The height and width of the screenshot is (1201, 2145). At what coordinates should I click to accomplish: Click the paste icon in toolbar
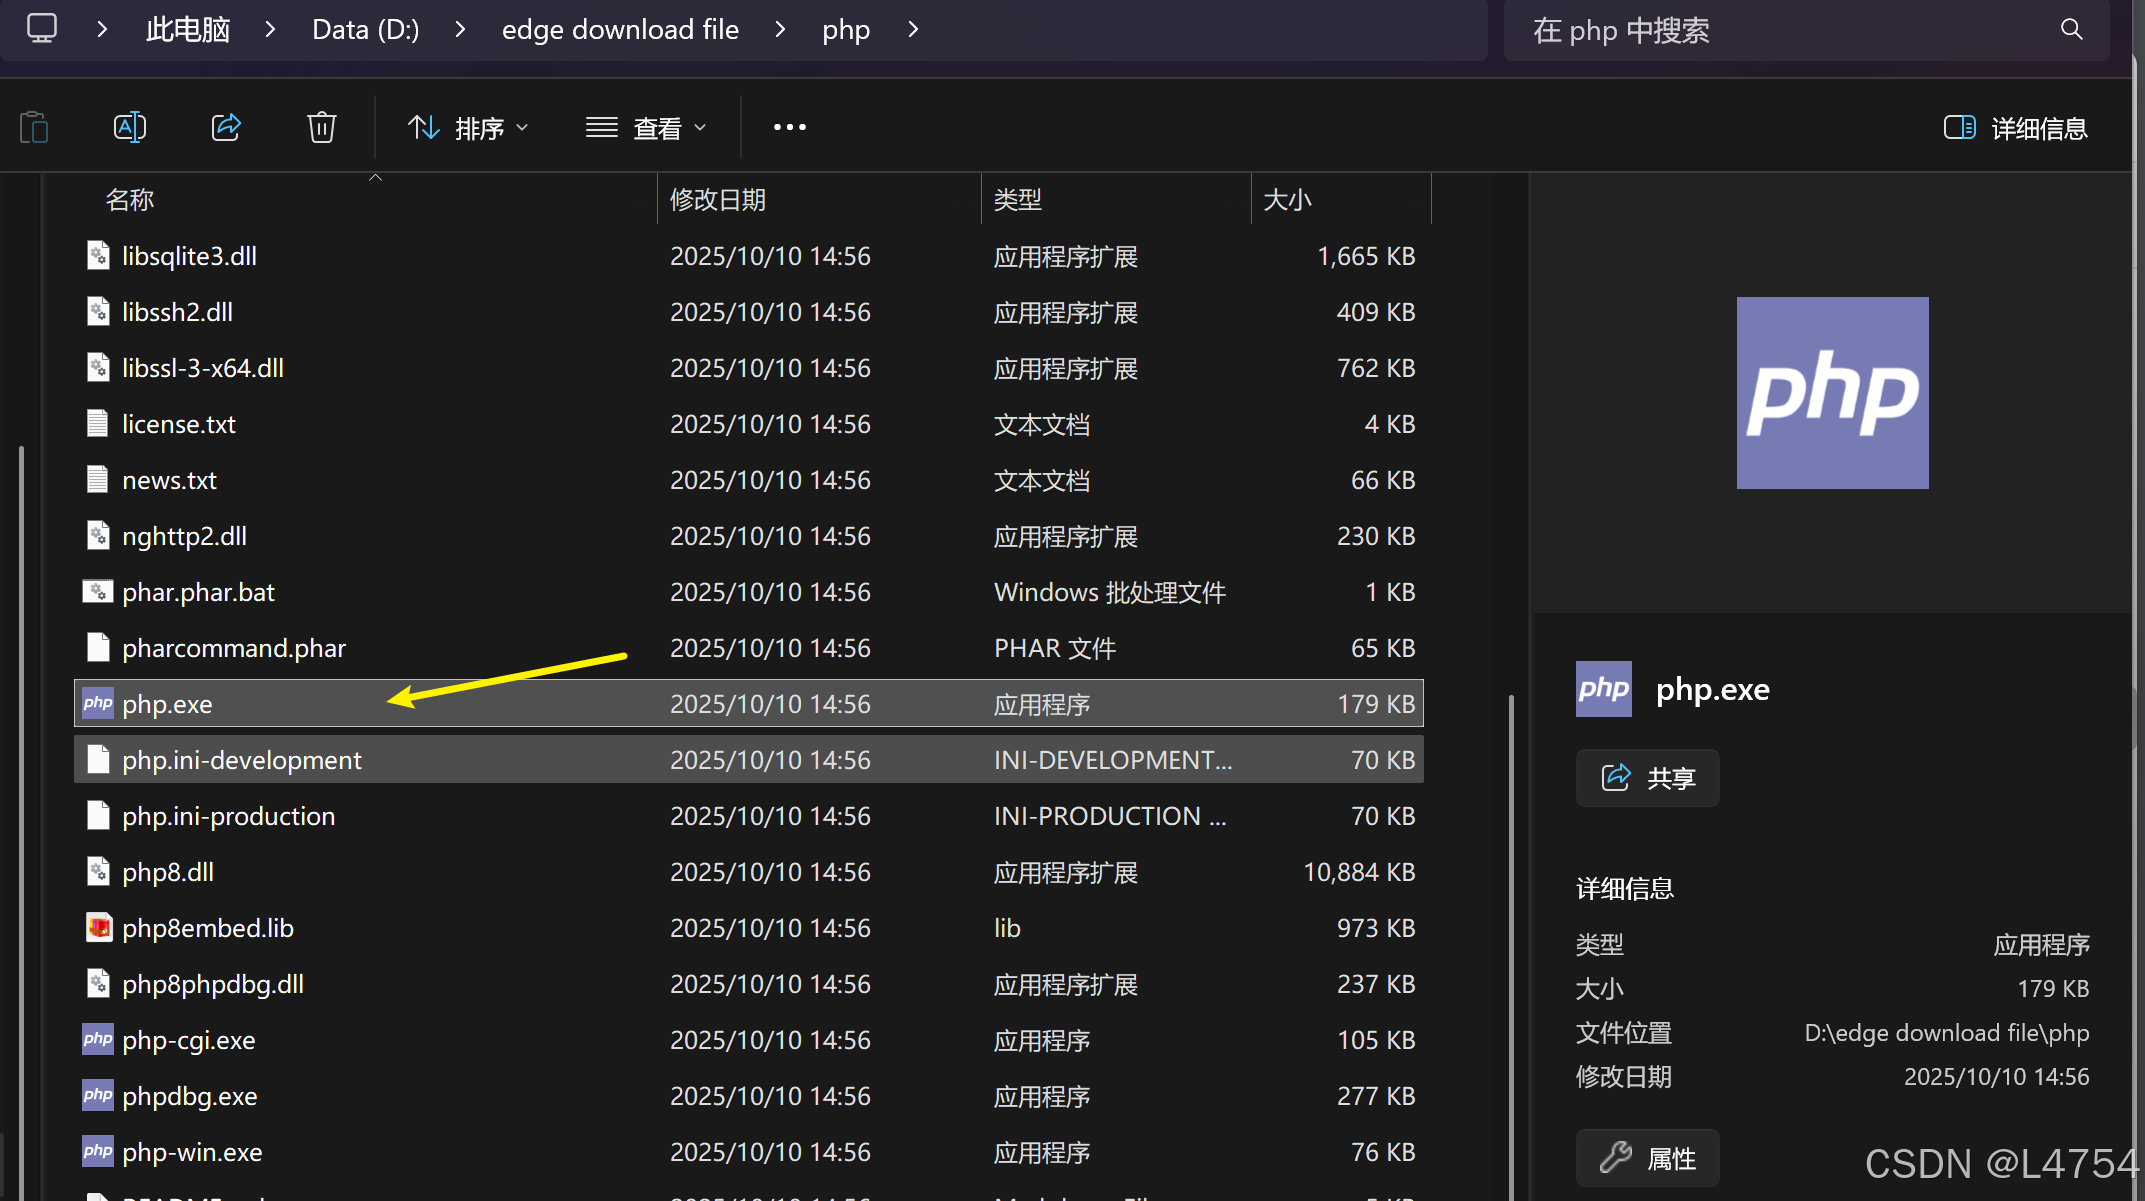pyautogui.click(x=34, y=128)
